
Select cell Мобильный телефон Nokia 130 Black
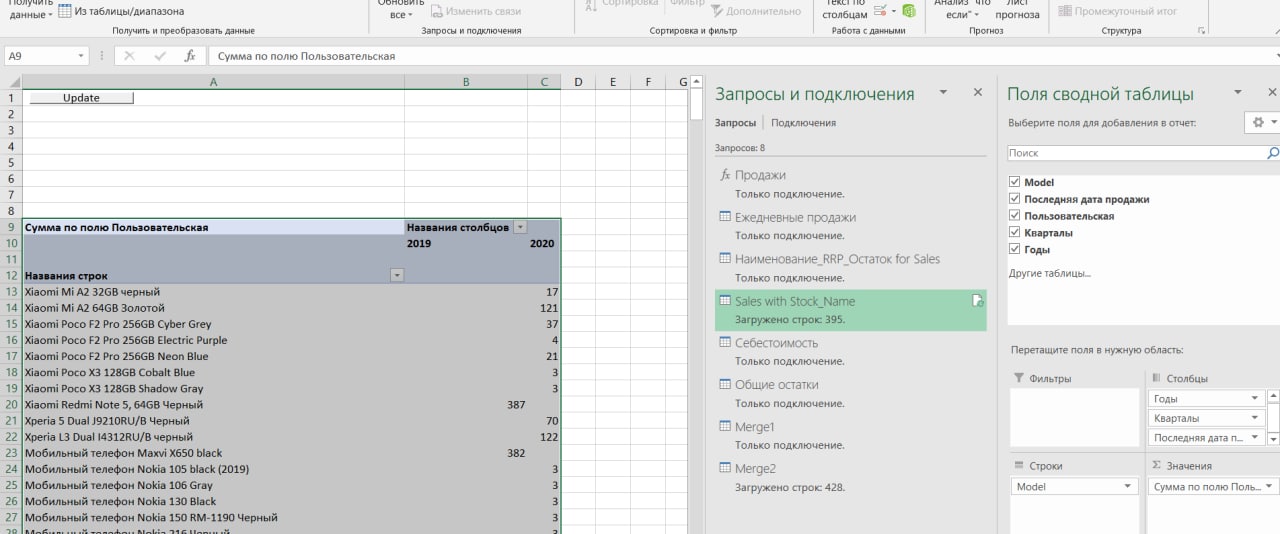pyautogui.click(x=213, y=502)
